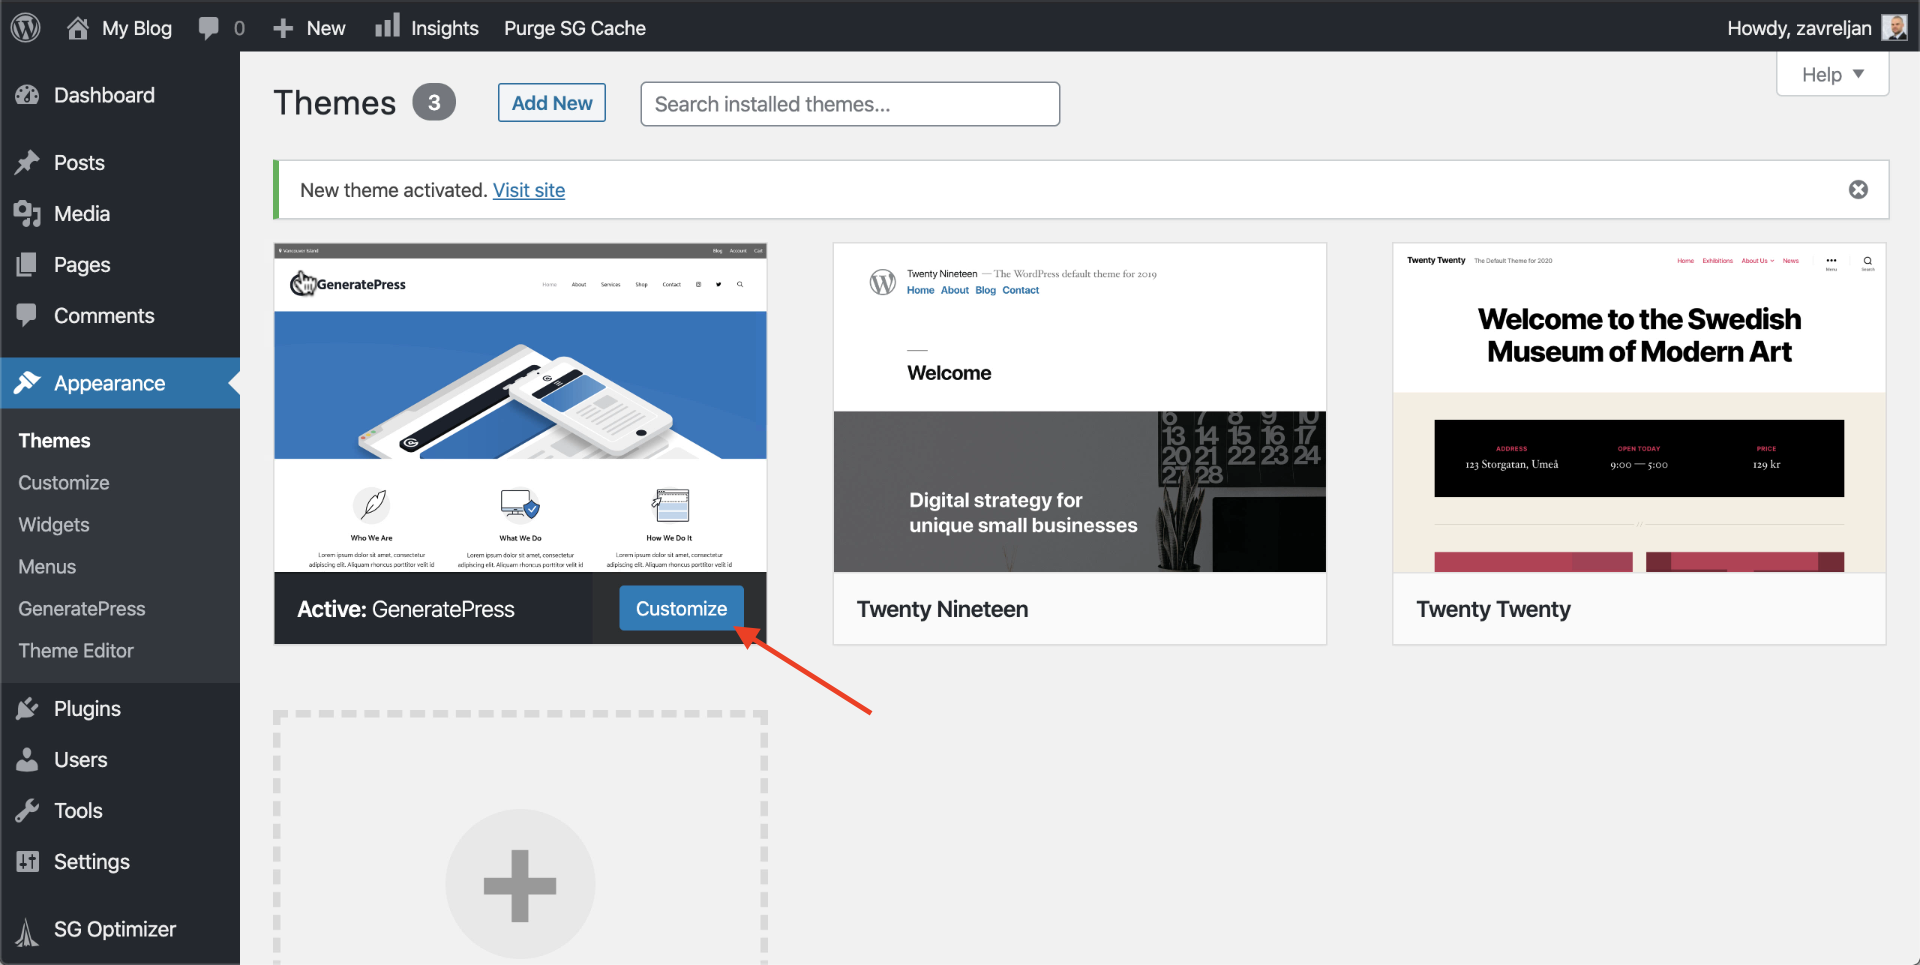Click Howdy, zavreljan account link
1920x965 pixels.
(x=1799, y=28)
